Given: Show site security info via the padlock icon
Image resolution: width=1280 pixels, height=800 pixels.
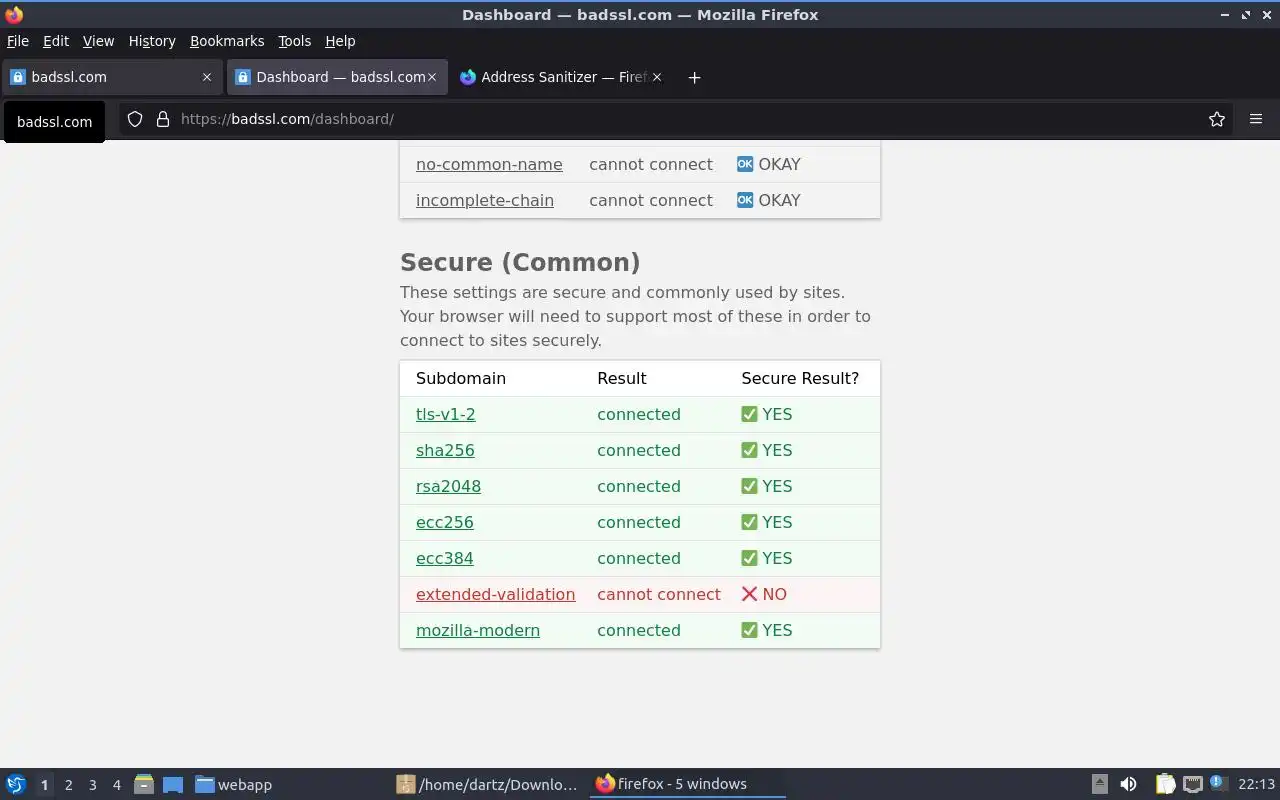Looking at the screenshot, I should 163,119.
